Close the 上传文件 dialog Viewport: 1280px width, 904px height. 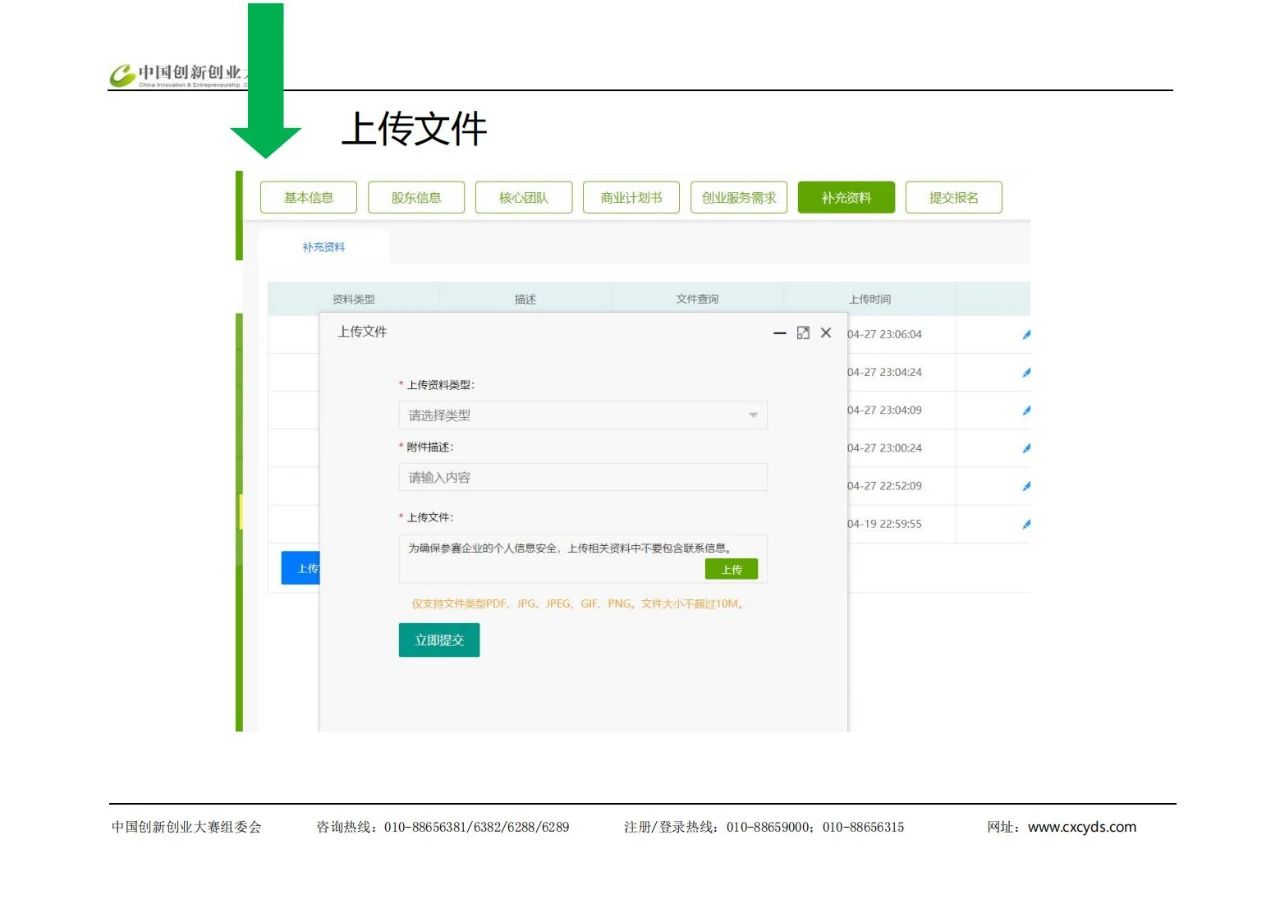pos(826,333)
